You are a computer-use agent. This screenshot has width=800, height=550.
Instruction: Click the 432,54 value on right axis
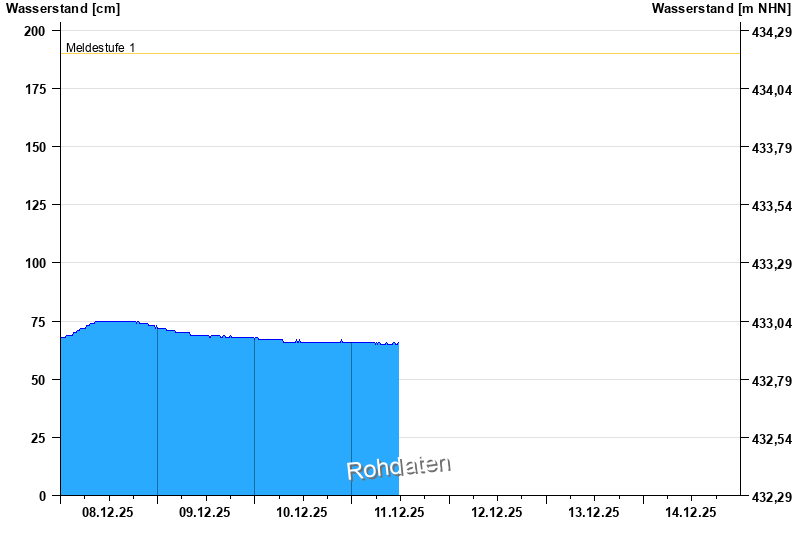point(772,439)
